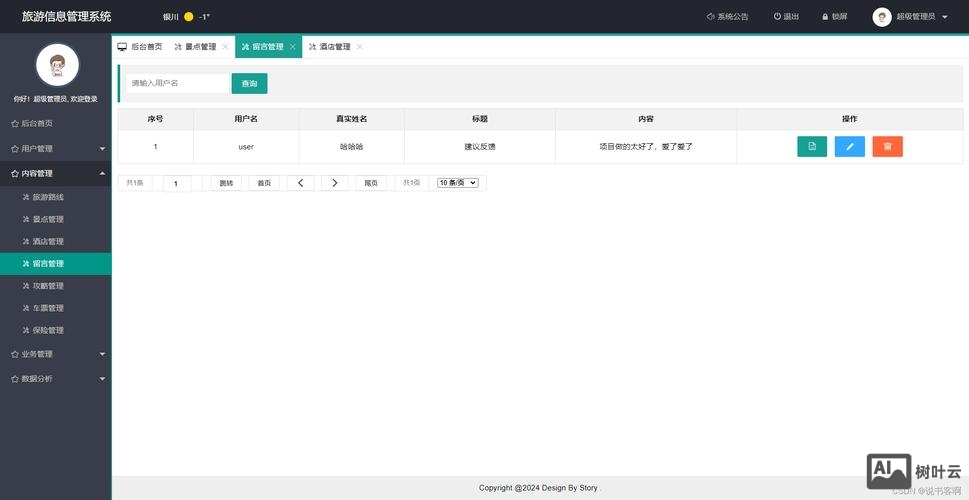Click the 真实姓名 column header
The image size is (969, 500).
point(352,119)
